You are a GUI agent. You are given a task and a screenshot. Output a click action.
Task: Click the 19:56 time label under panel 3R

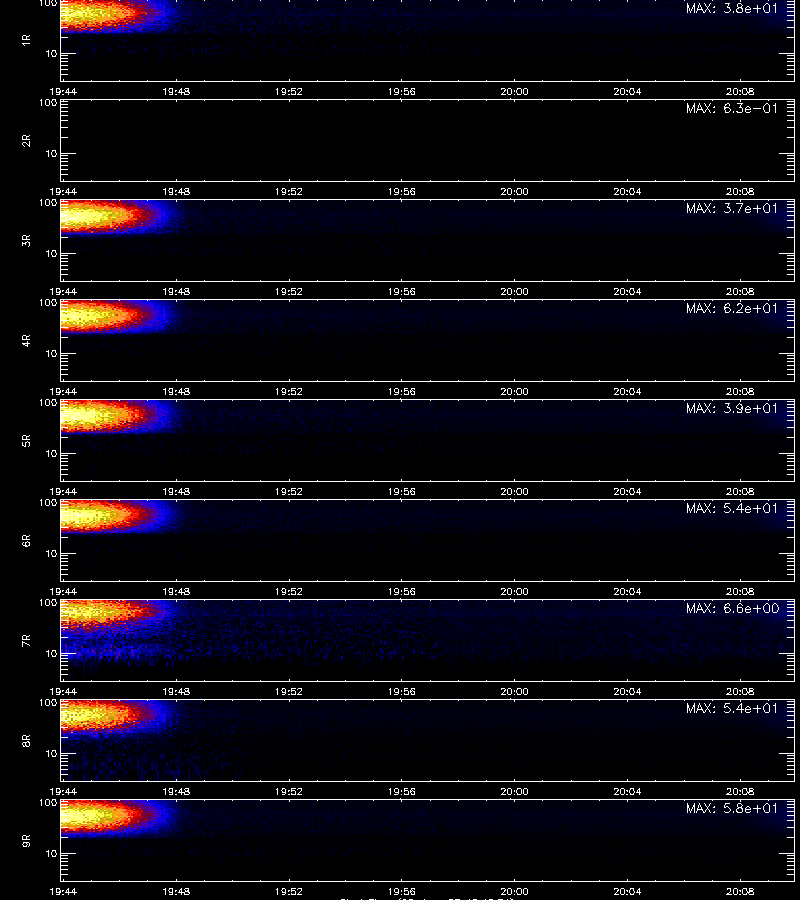(x=402, y=291)
